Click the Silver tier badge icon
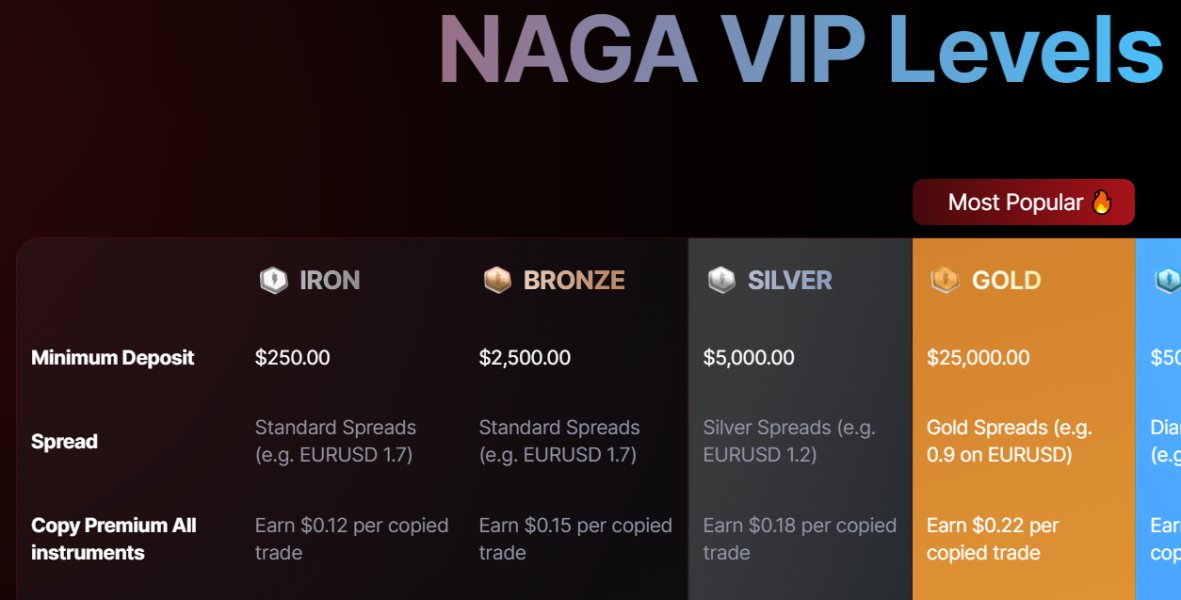Image resolution: width=1181 pixels, height=600 pixels. pyautogui.click(x=721, y=280)
